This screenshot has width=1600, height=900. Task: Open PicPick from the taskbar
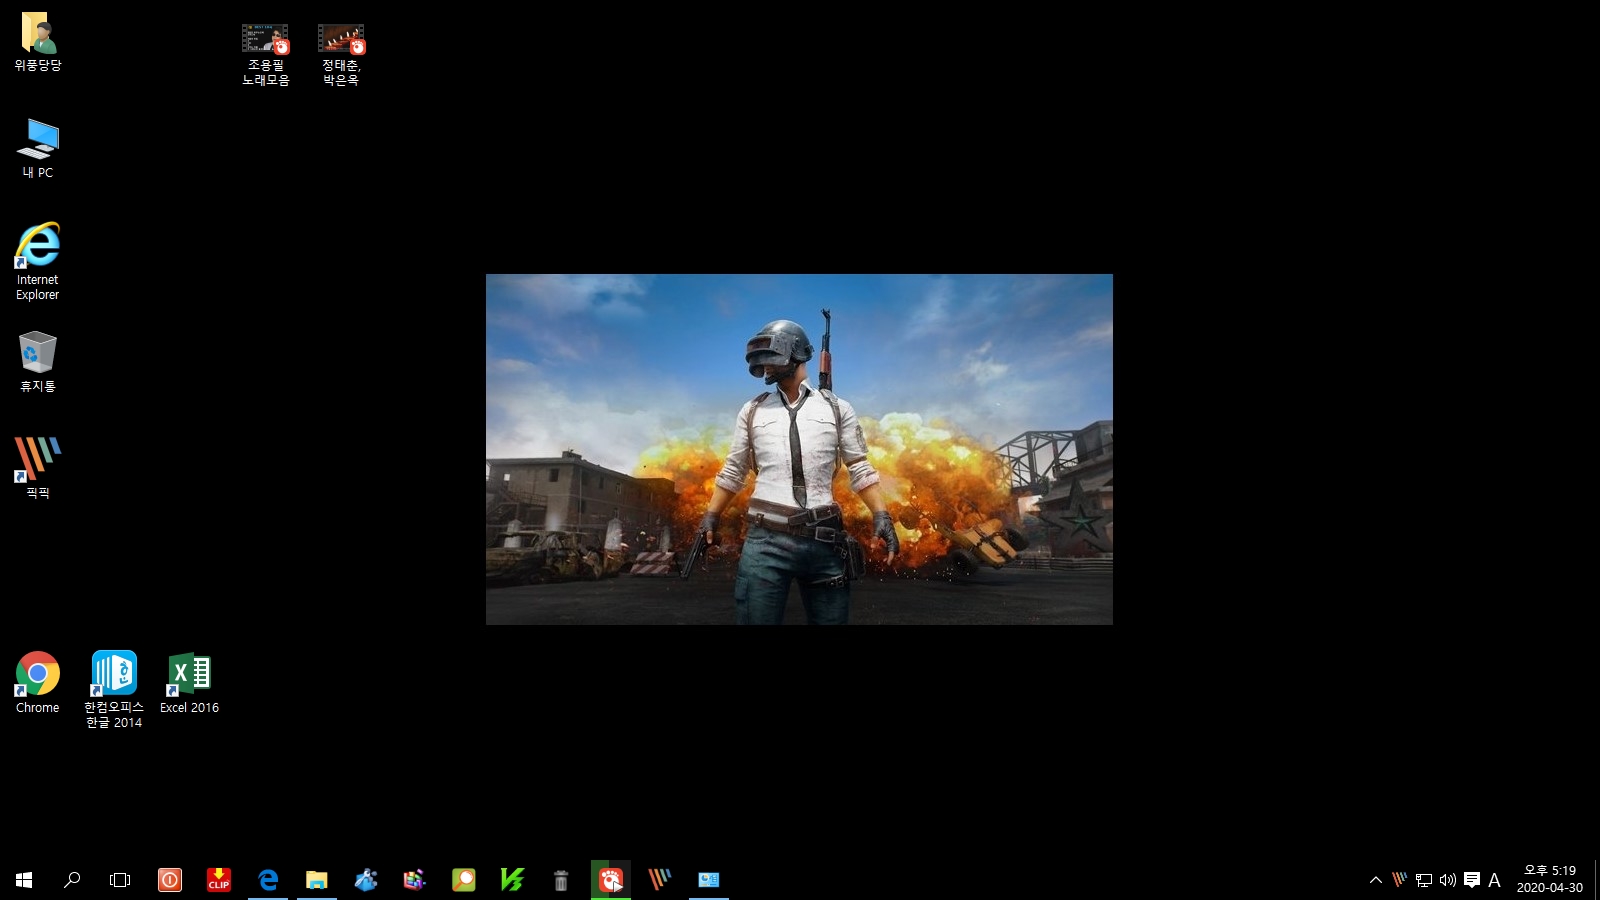point(660,880)
